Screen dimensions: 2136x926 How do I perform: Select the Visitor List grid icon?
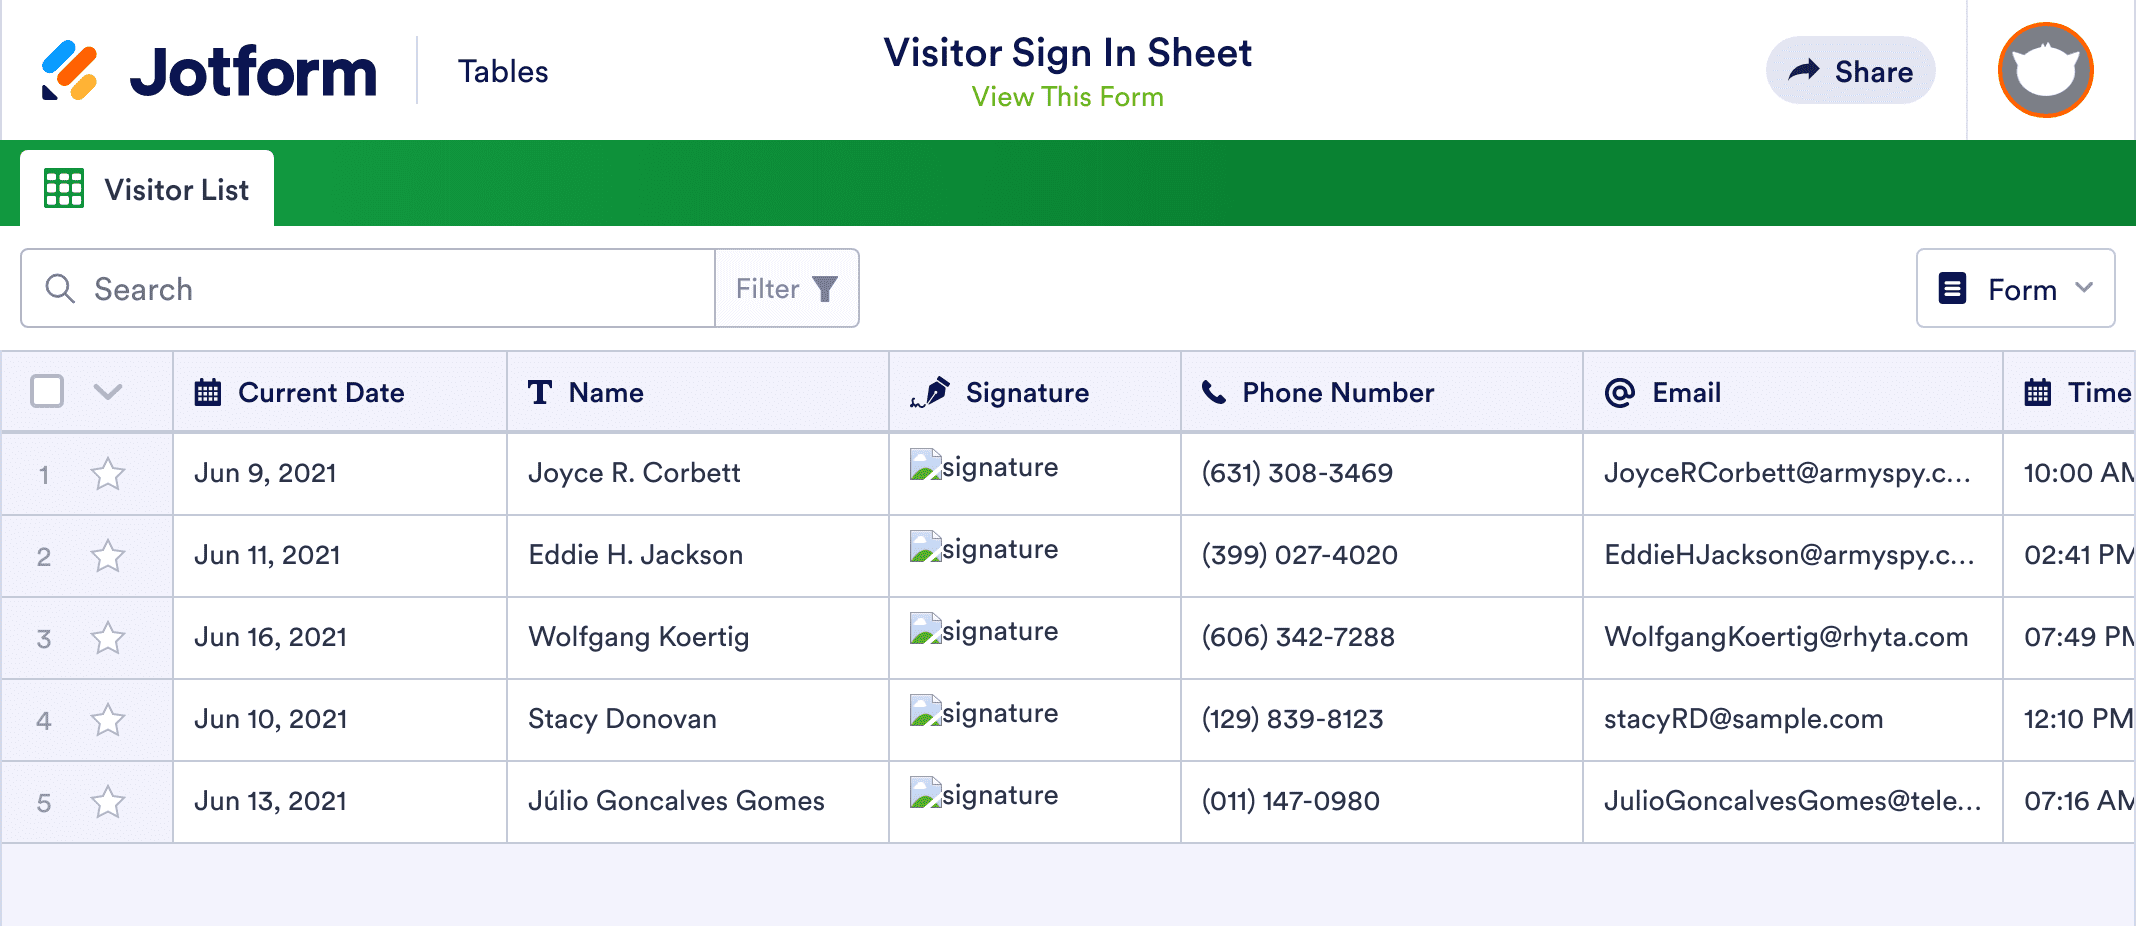coord(63,188)
